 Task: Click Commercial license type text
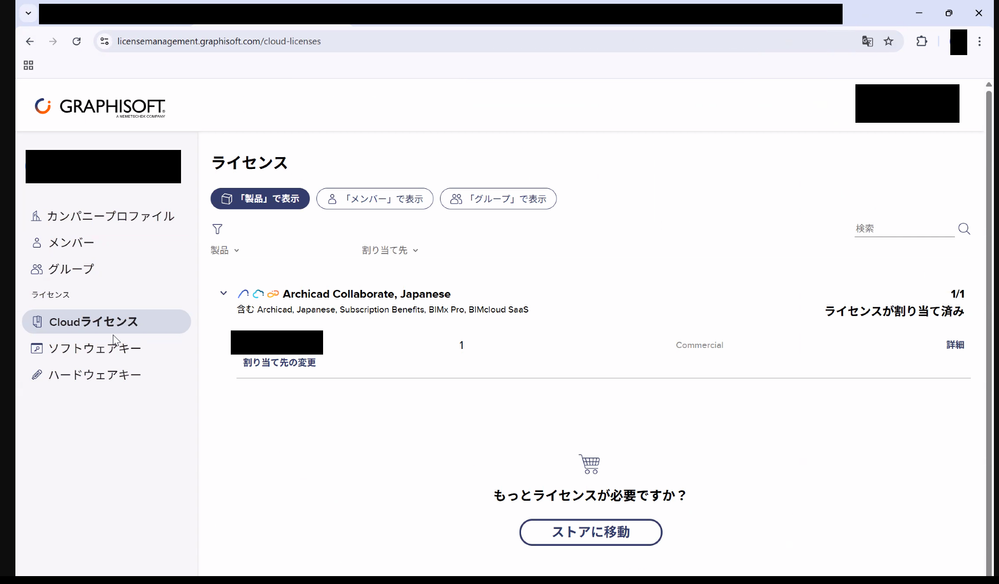(x=700, y=345)
